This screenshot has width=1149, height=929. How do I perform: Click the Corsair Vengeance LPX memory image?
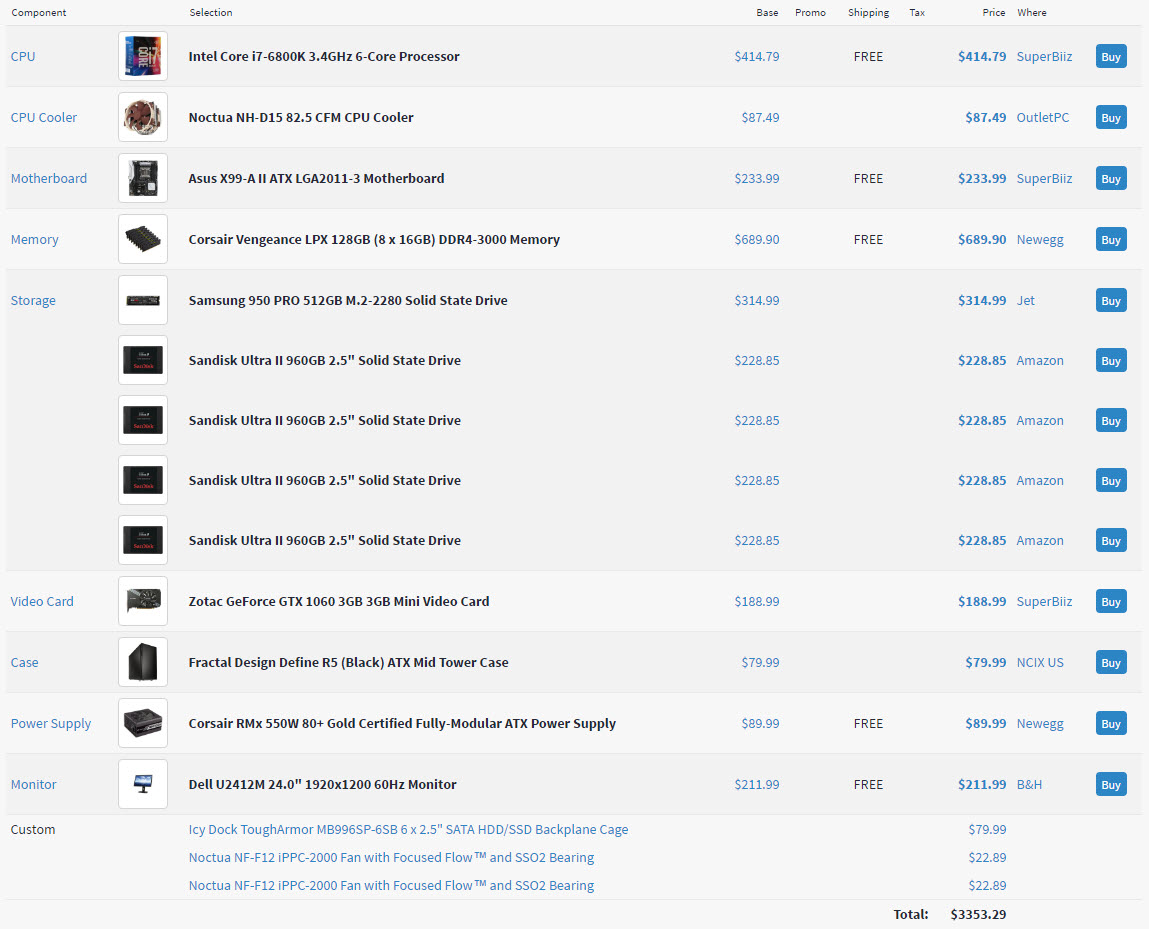pyautogui.click(x=142, y=240)
